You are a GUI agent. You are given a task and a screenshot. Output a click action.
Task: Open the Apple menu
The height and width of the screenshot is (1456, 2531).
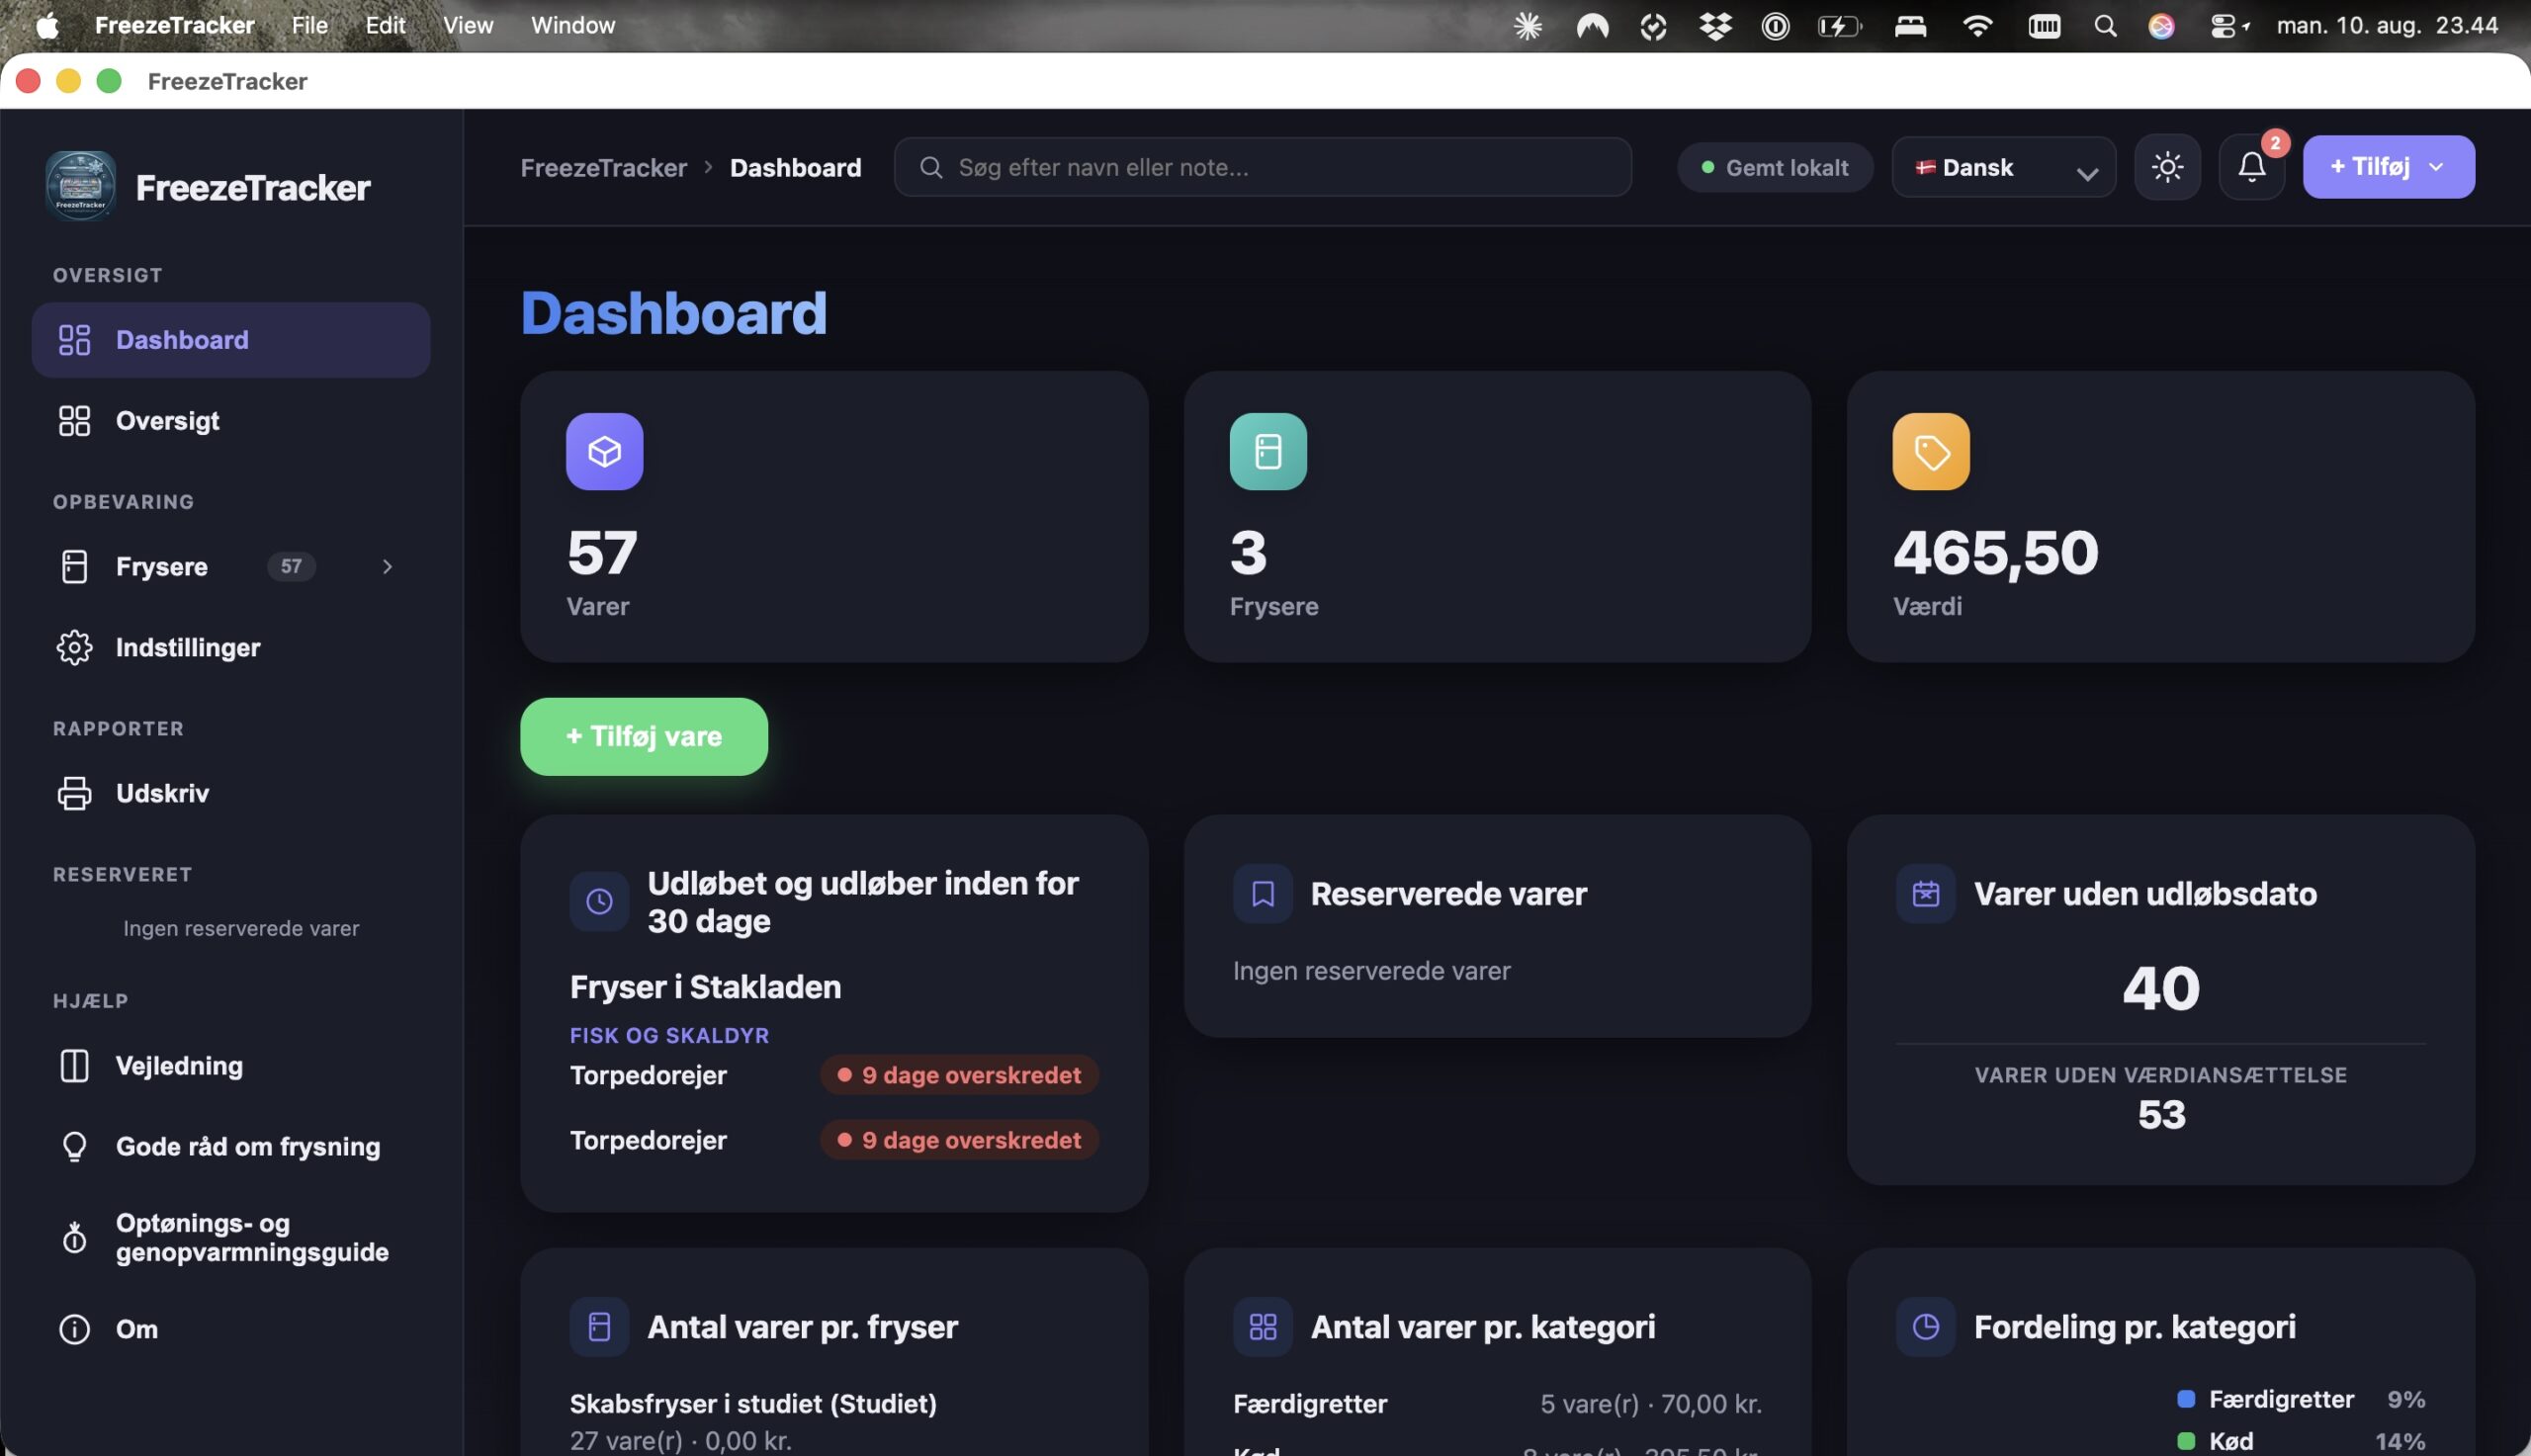47,25
